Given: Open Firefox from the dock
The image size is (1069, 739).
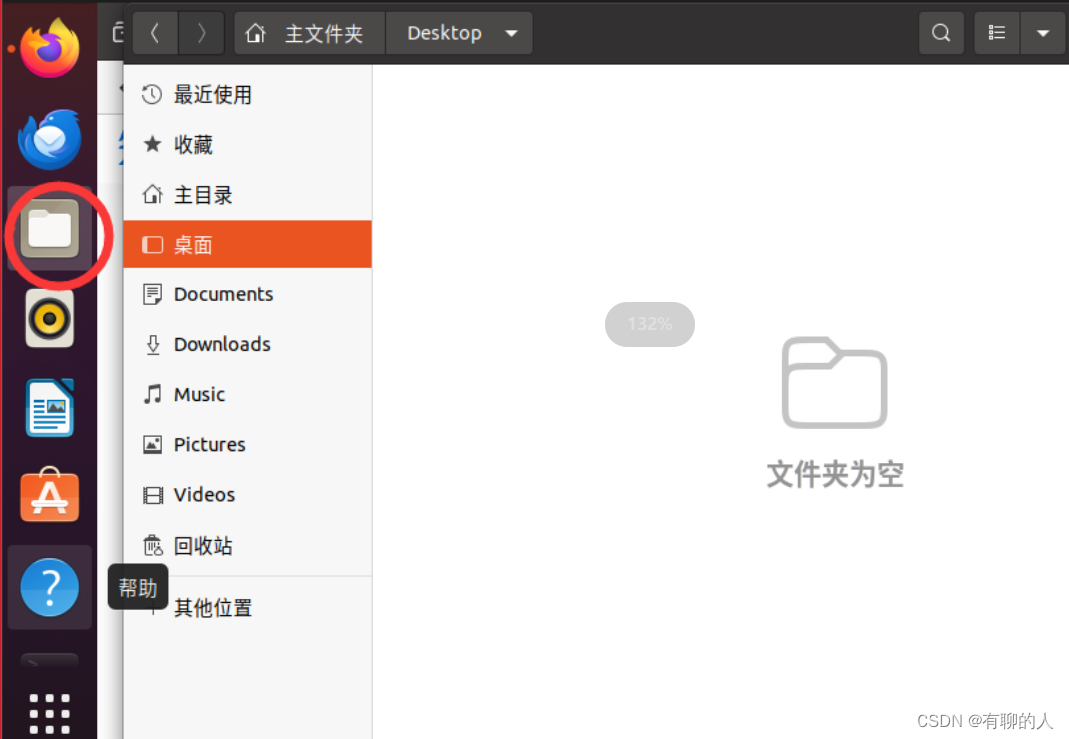Looking at the screenshot, I should 49,48.
